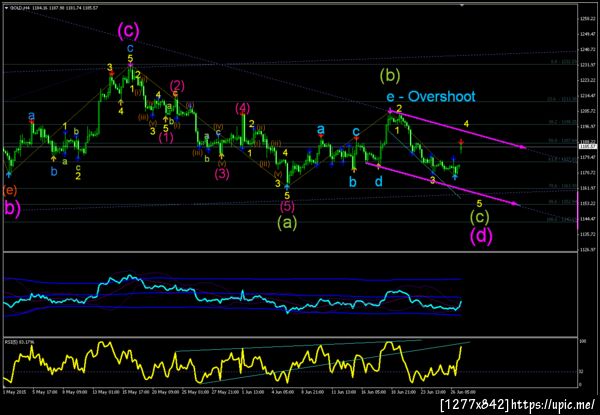The image size is (600, 415).
Task: Select the pink (1) wave label
Action: 166,138
